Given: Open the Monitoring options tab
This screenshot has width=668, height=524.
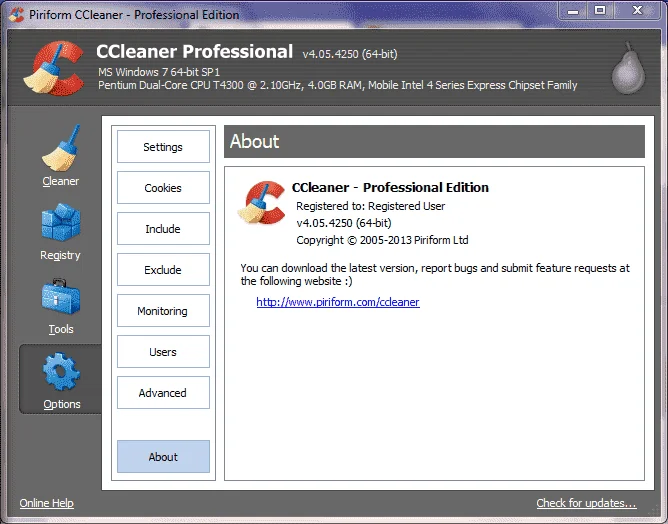Looking at the screenshot, I should point(163,311).
